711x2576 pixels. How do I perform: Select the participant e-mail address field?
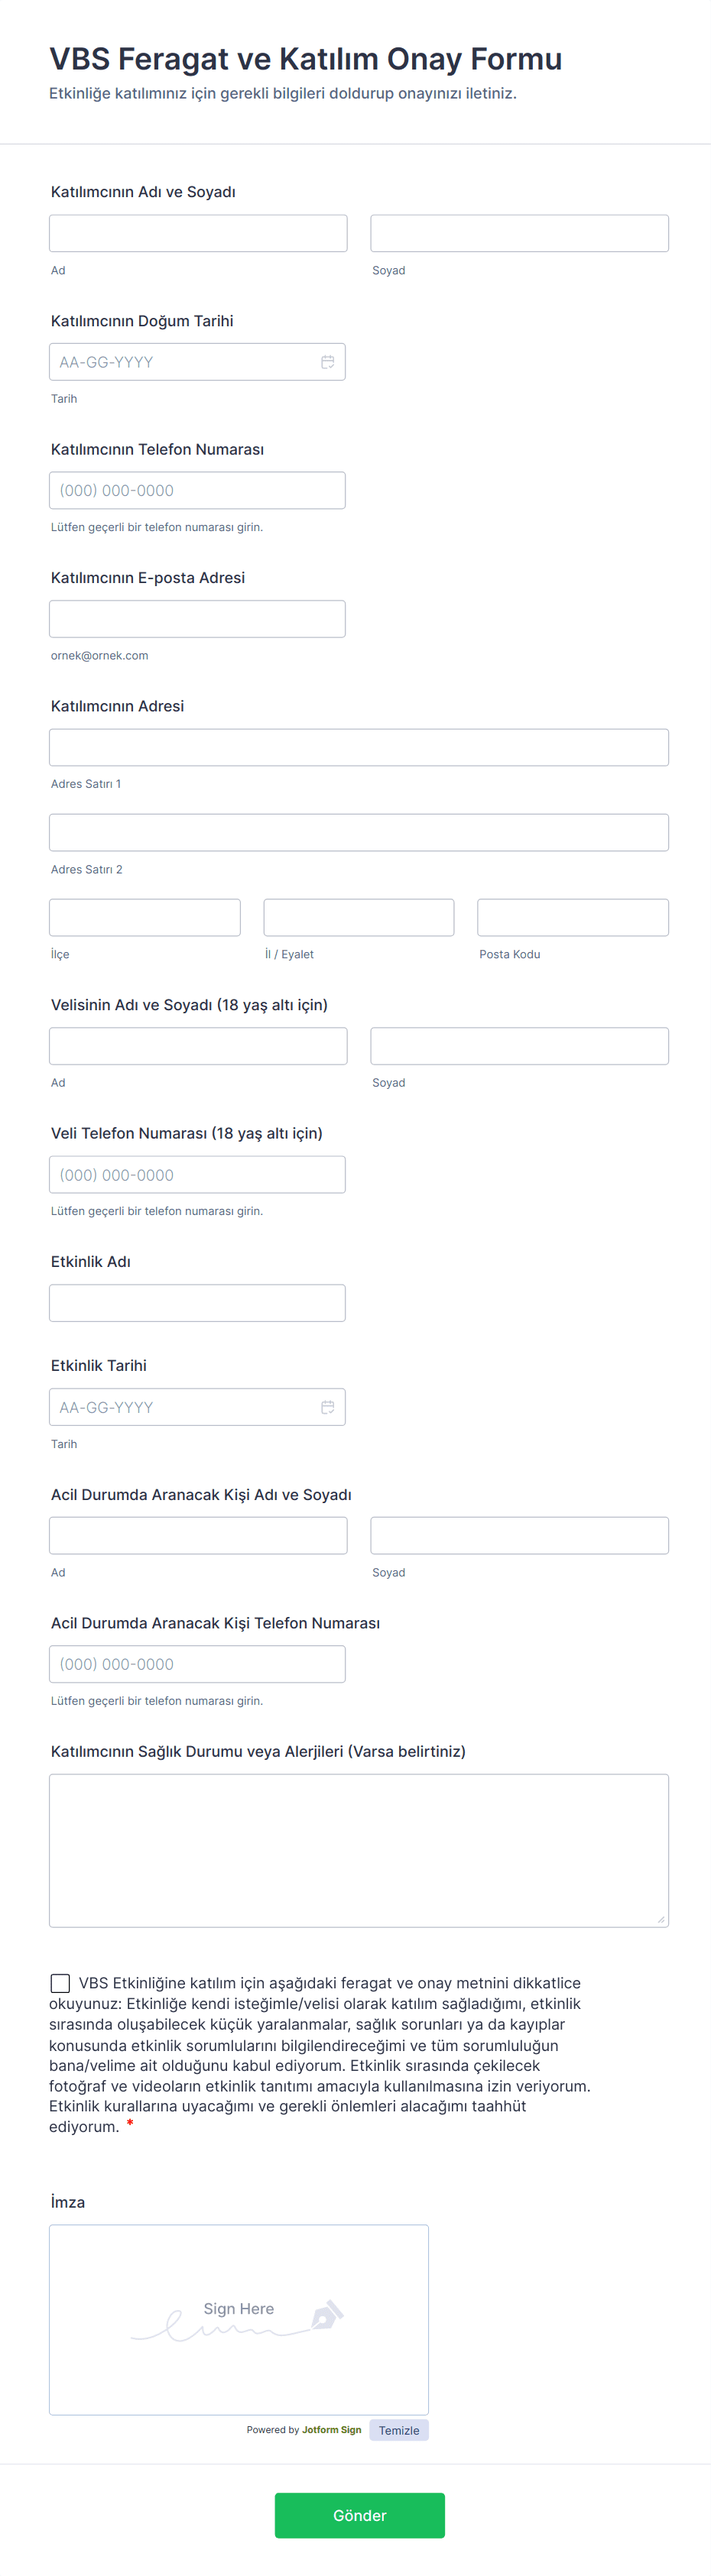tap(197, 619)
